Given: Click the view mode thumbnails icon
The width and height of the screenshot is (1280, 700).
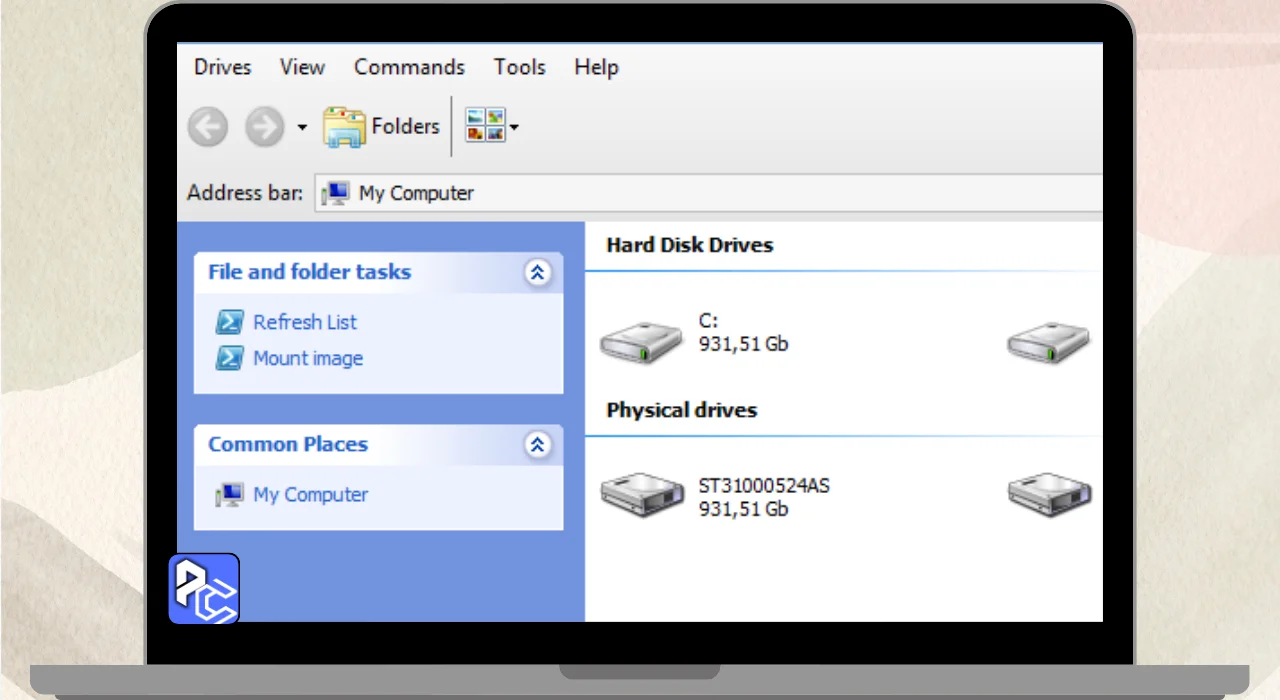Looking at the screenshot, I should (x=485, y=126).
